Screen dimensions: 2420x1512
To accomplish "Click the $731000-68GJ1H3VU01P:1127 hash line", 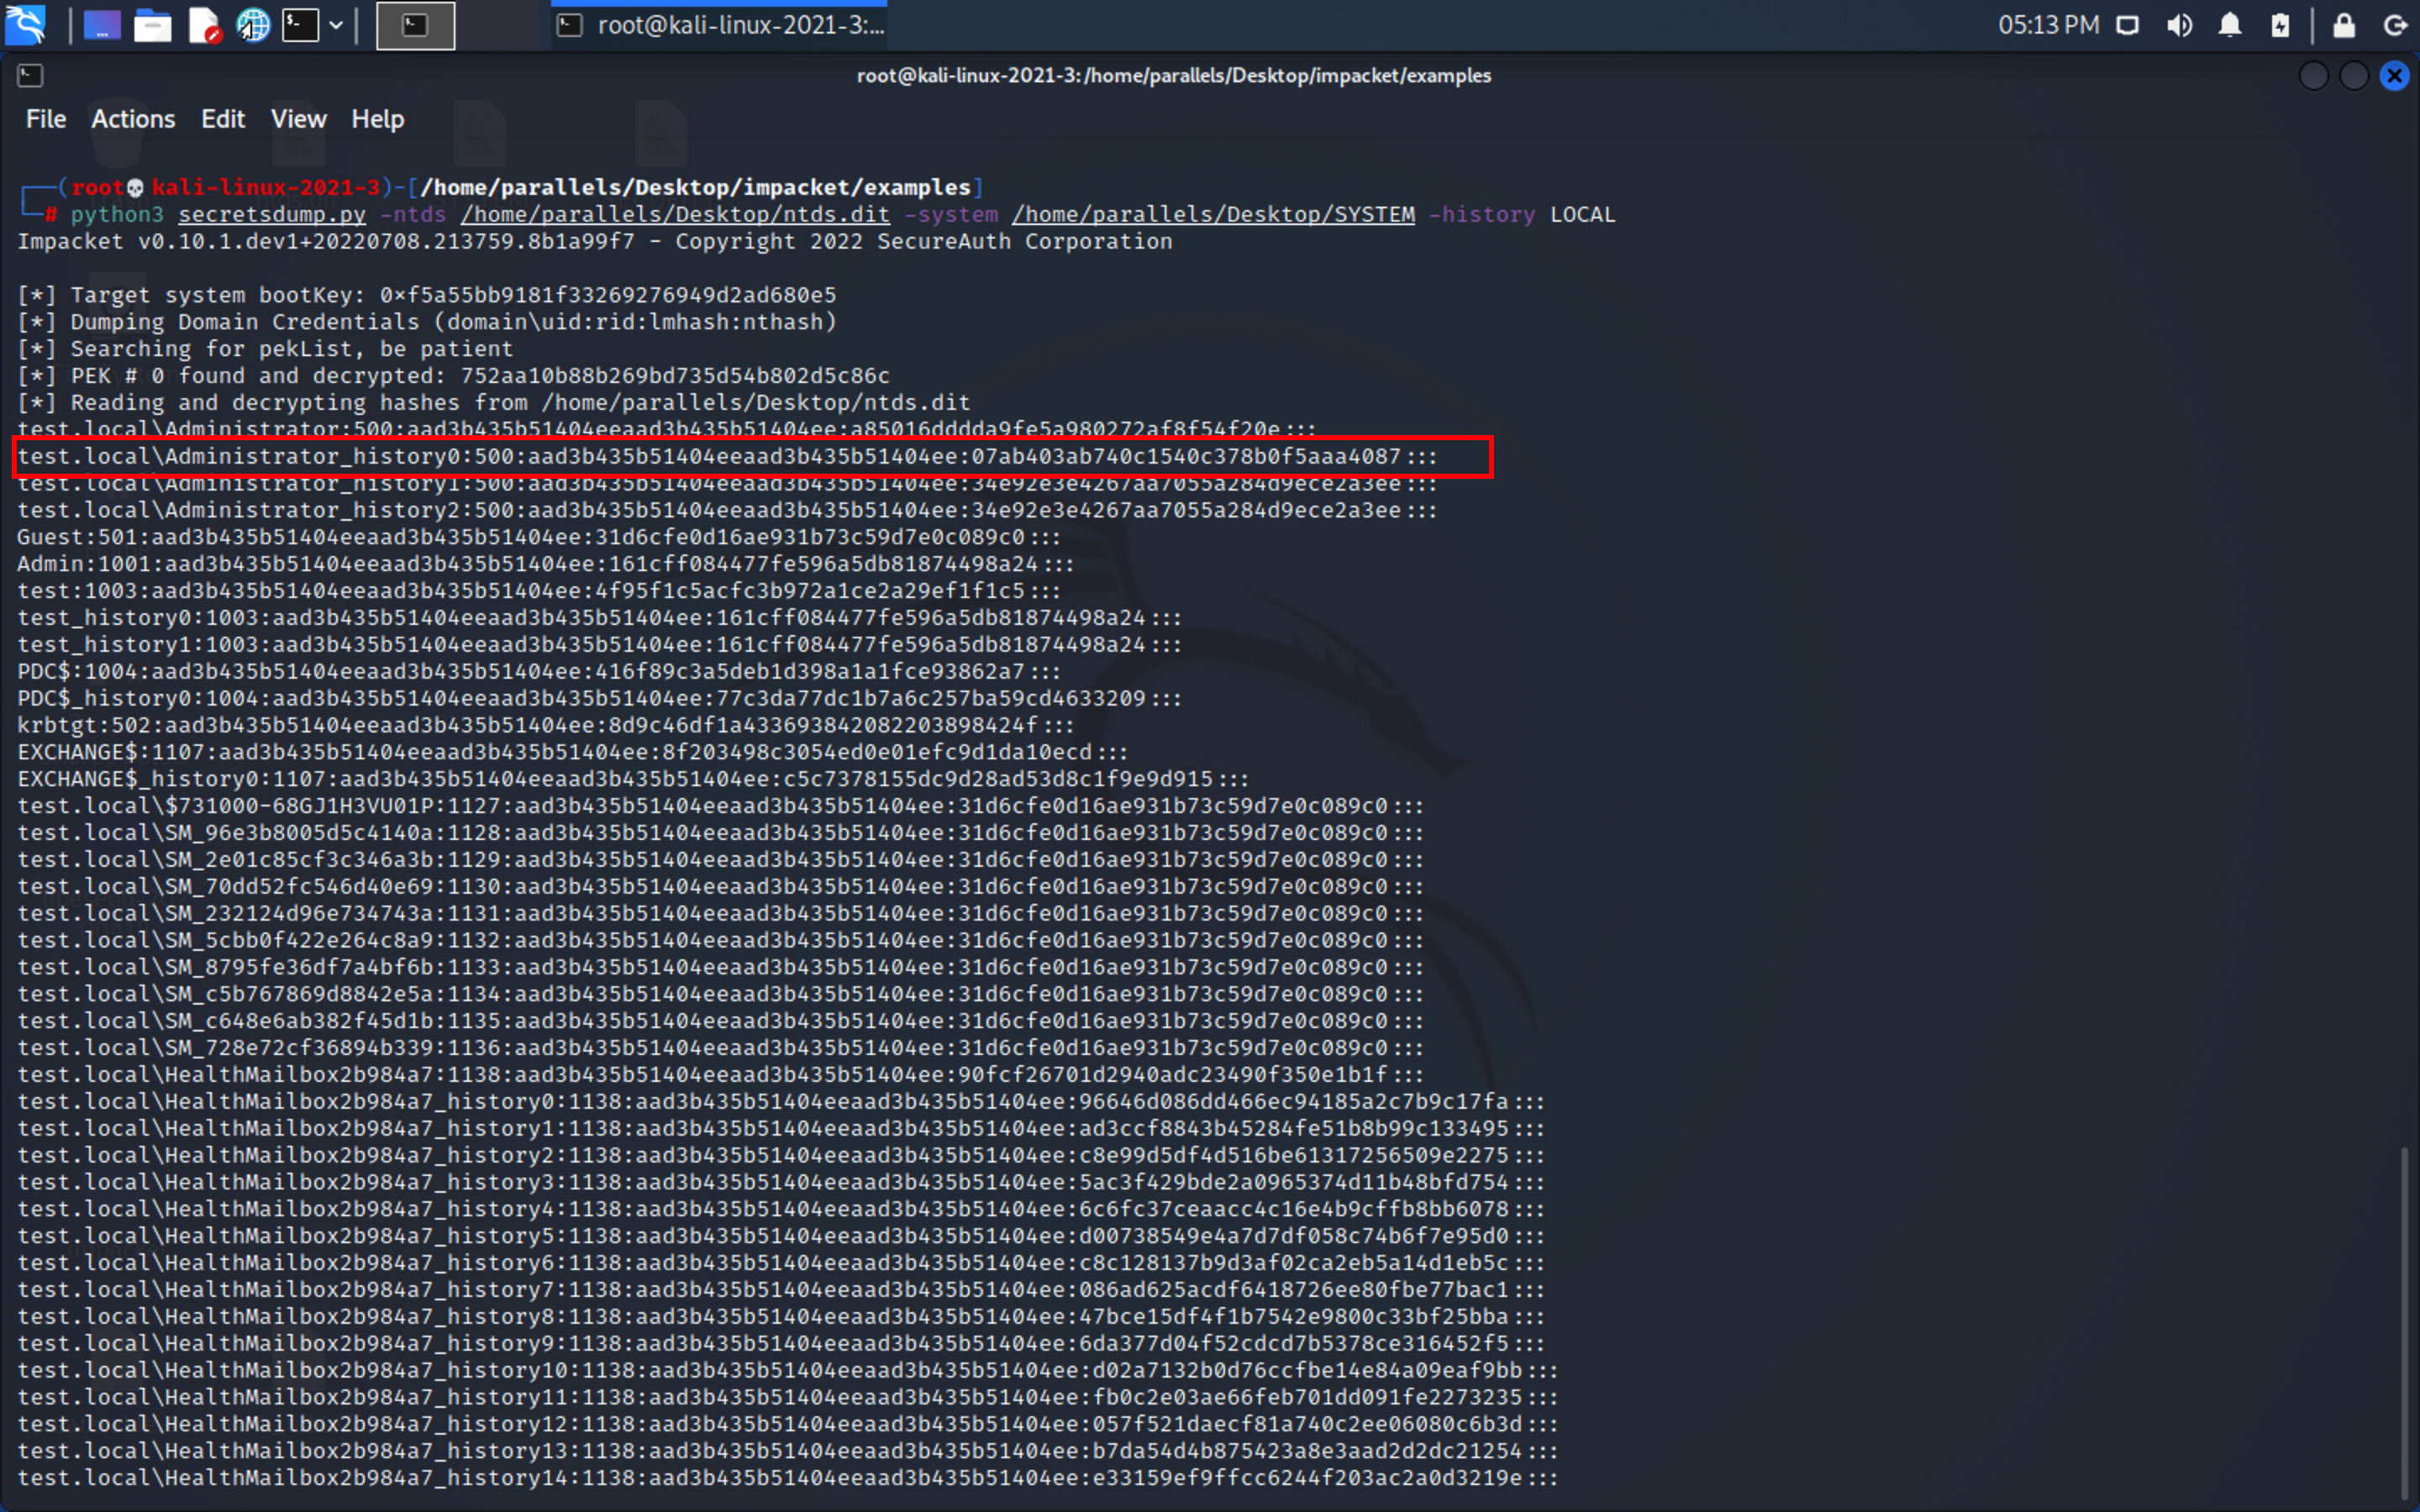I will (x=720, y=806).
